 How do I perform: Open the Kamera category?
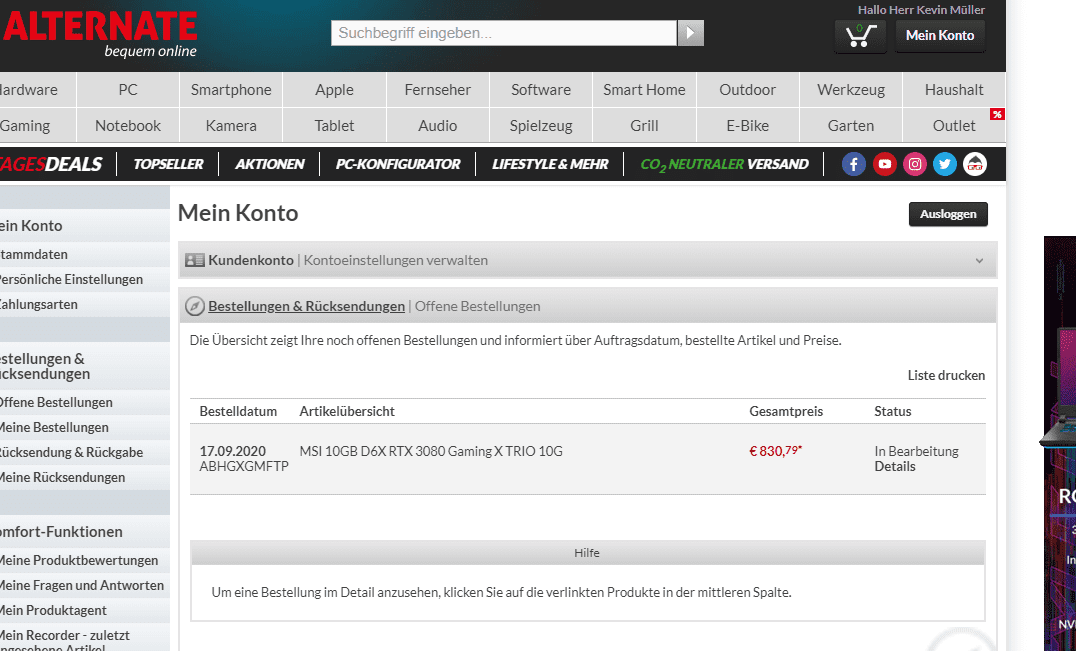pyautogui.click(x=231, y=126)
